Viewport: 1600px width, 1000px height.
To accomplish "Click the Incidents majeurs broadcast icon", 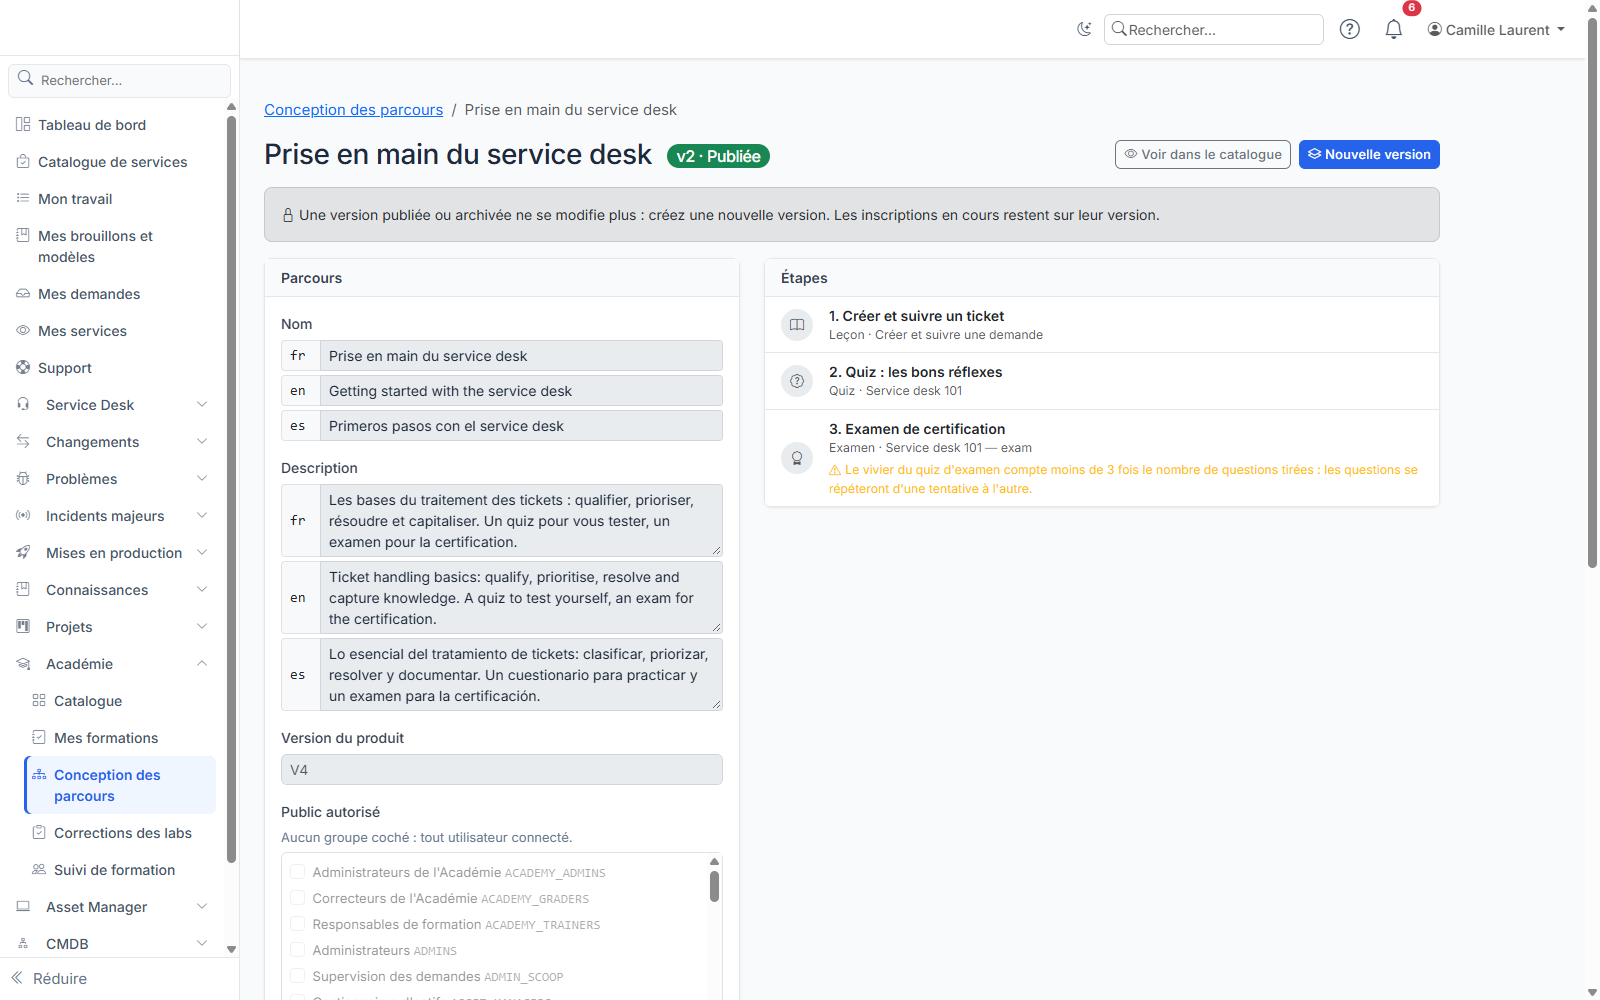I will pyautogui.click(x=23, y=515).
